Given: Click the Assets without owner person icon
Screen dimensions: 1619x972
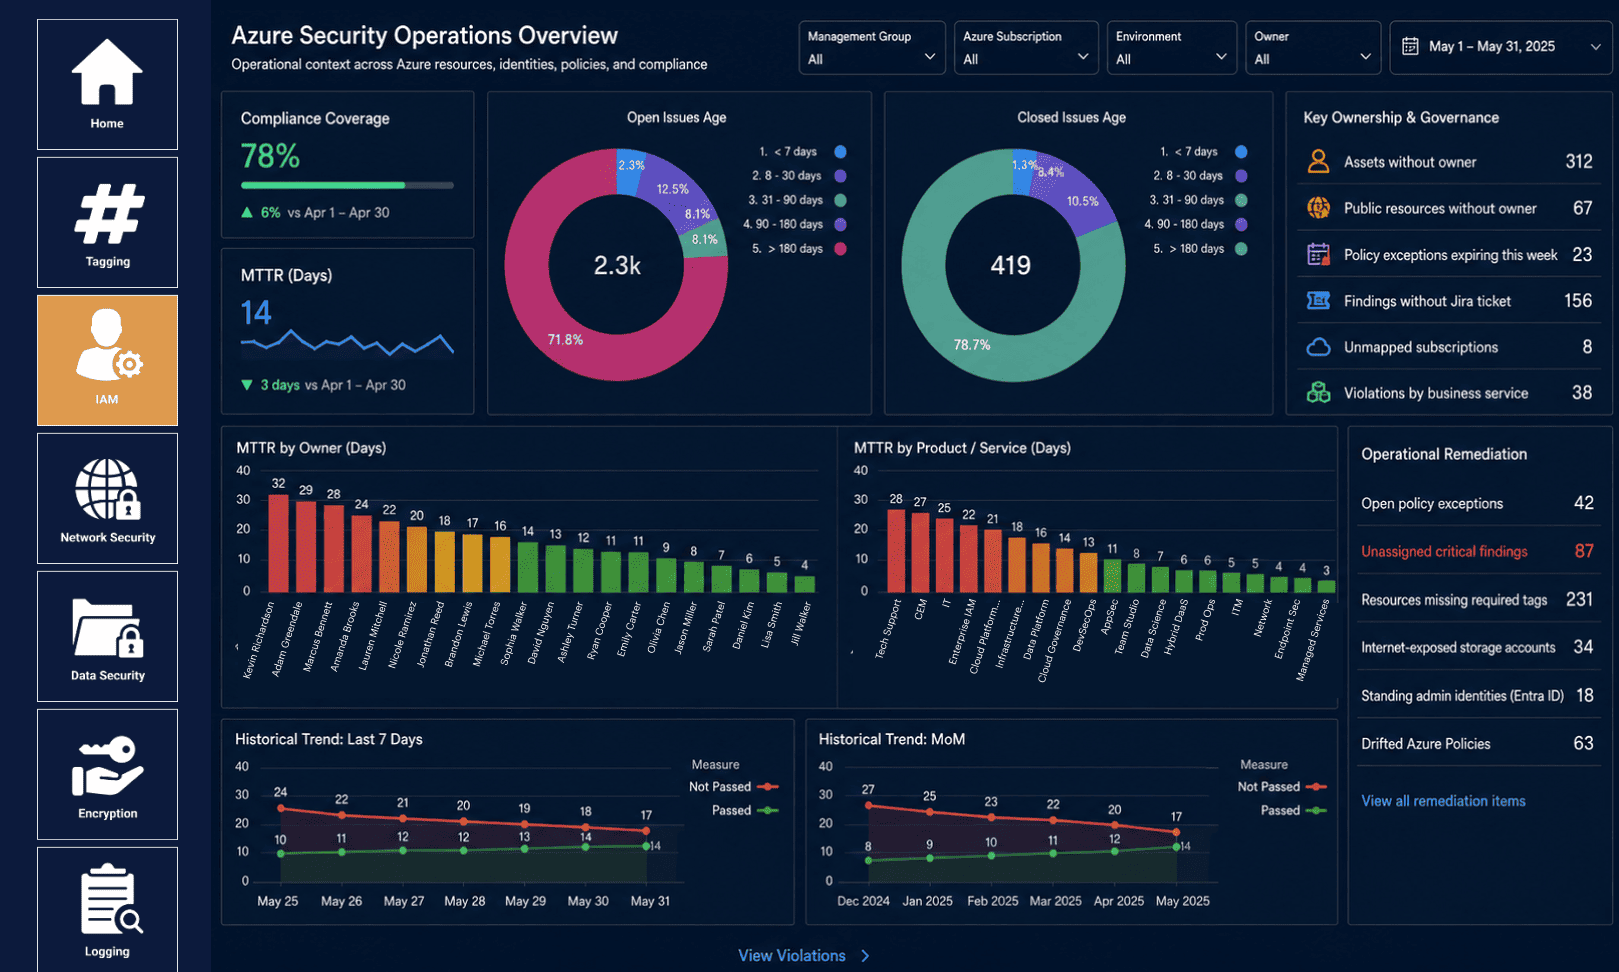Looking at the screenshot, I should [1318, 161].
